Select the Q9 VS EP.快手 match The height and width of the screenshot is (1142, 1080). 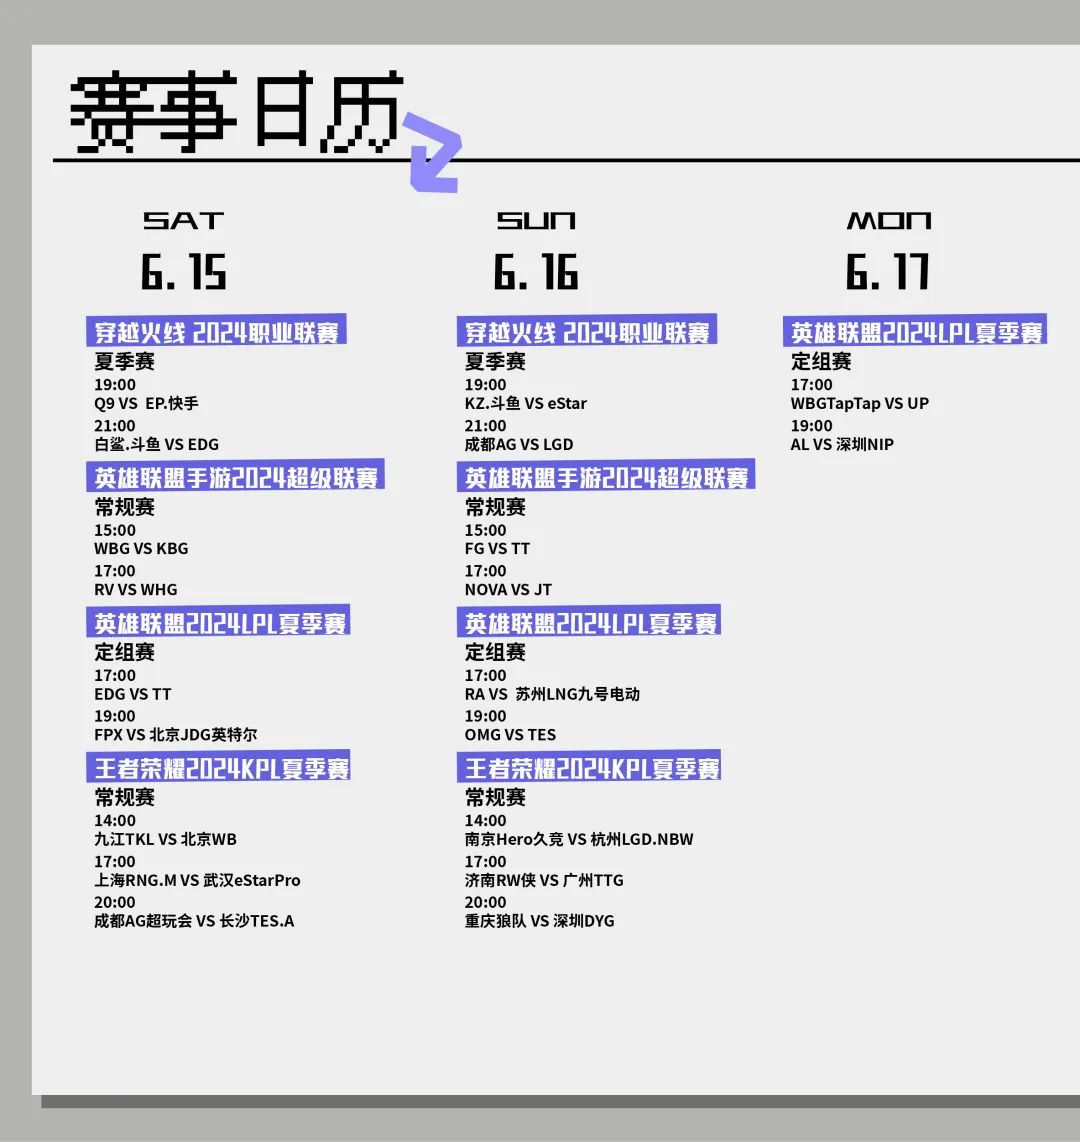click(146, 403)
